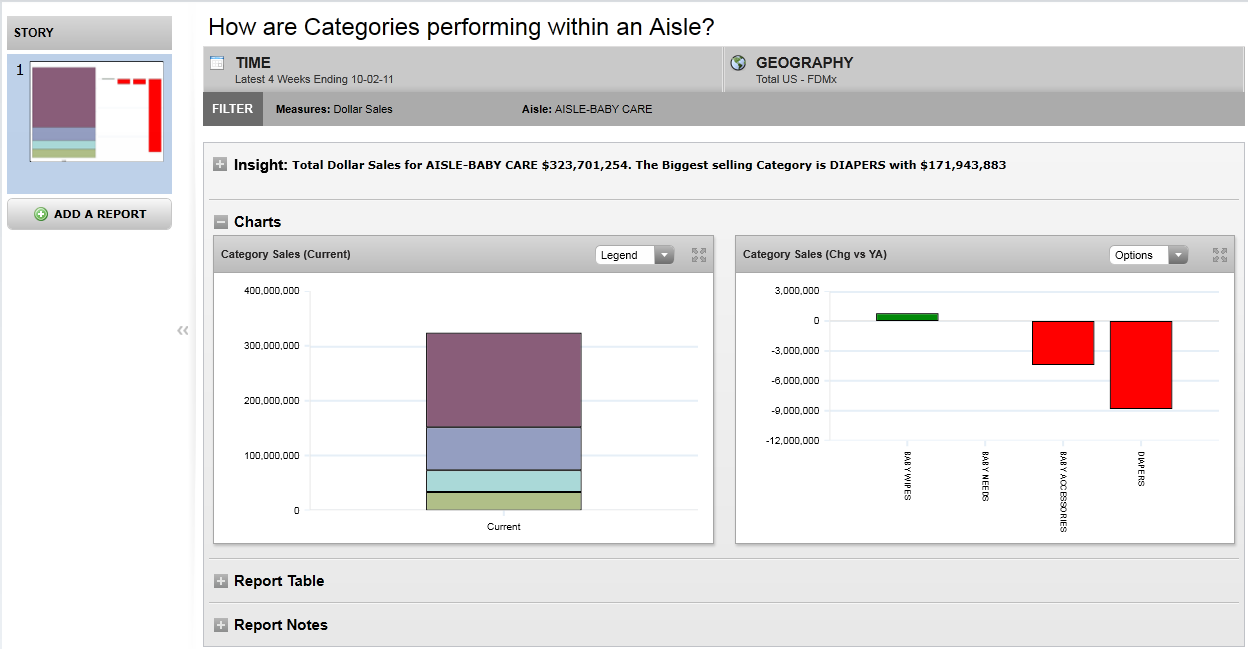Select the story 1 report thumbnail
The image size is (1248, 649).
[96, 110]
